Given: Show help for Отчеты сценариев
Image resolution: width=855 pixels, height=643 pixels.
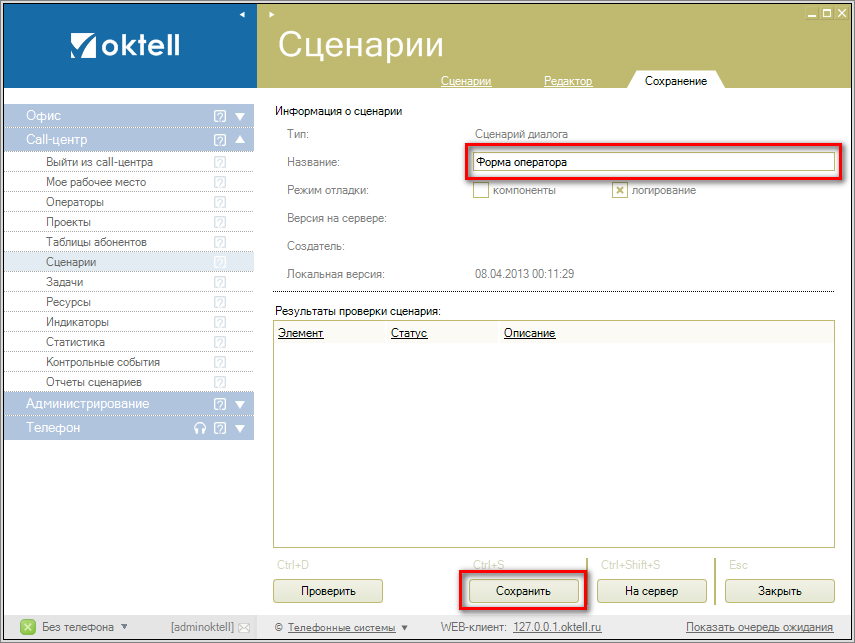Looking at the screenshot, I should 220,382.
